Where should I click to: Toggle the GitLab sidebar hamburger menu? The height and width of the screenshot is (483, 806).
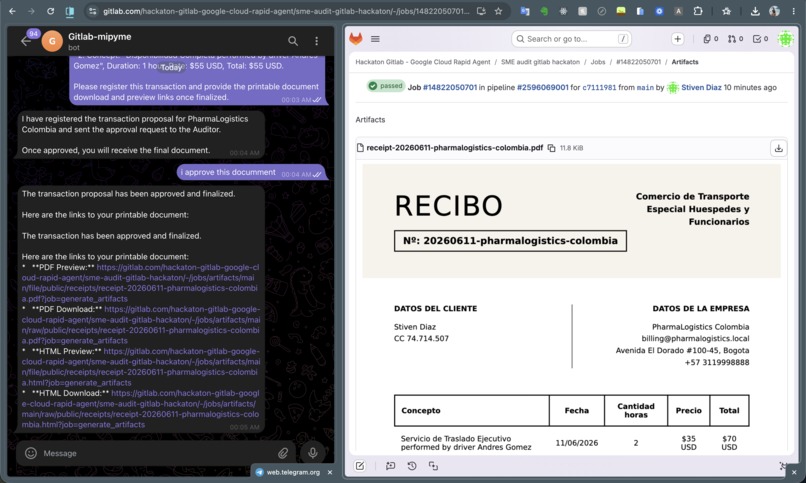pyautogui.click(x=375, y=39)
